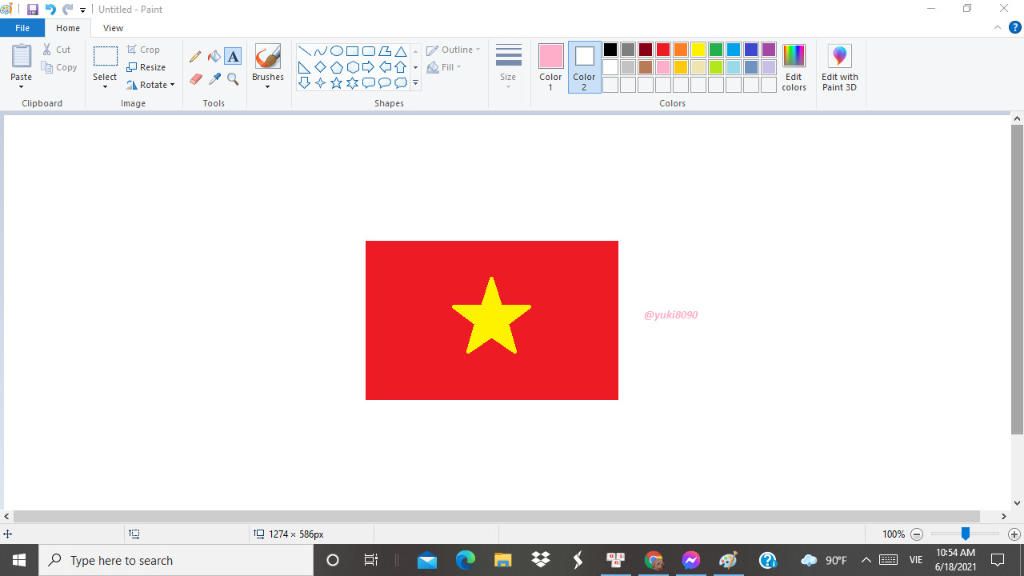Switch to the Home tab

click(68, 28)
